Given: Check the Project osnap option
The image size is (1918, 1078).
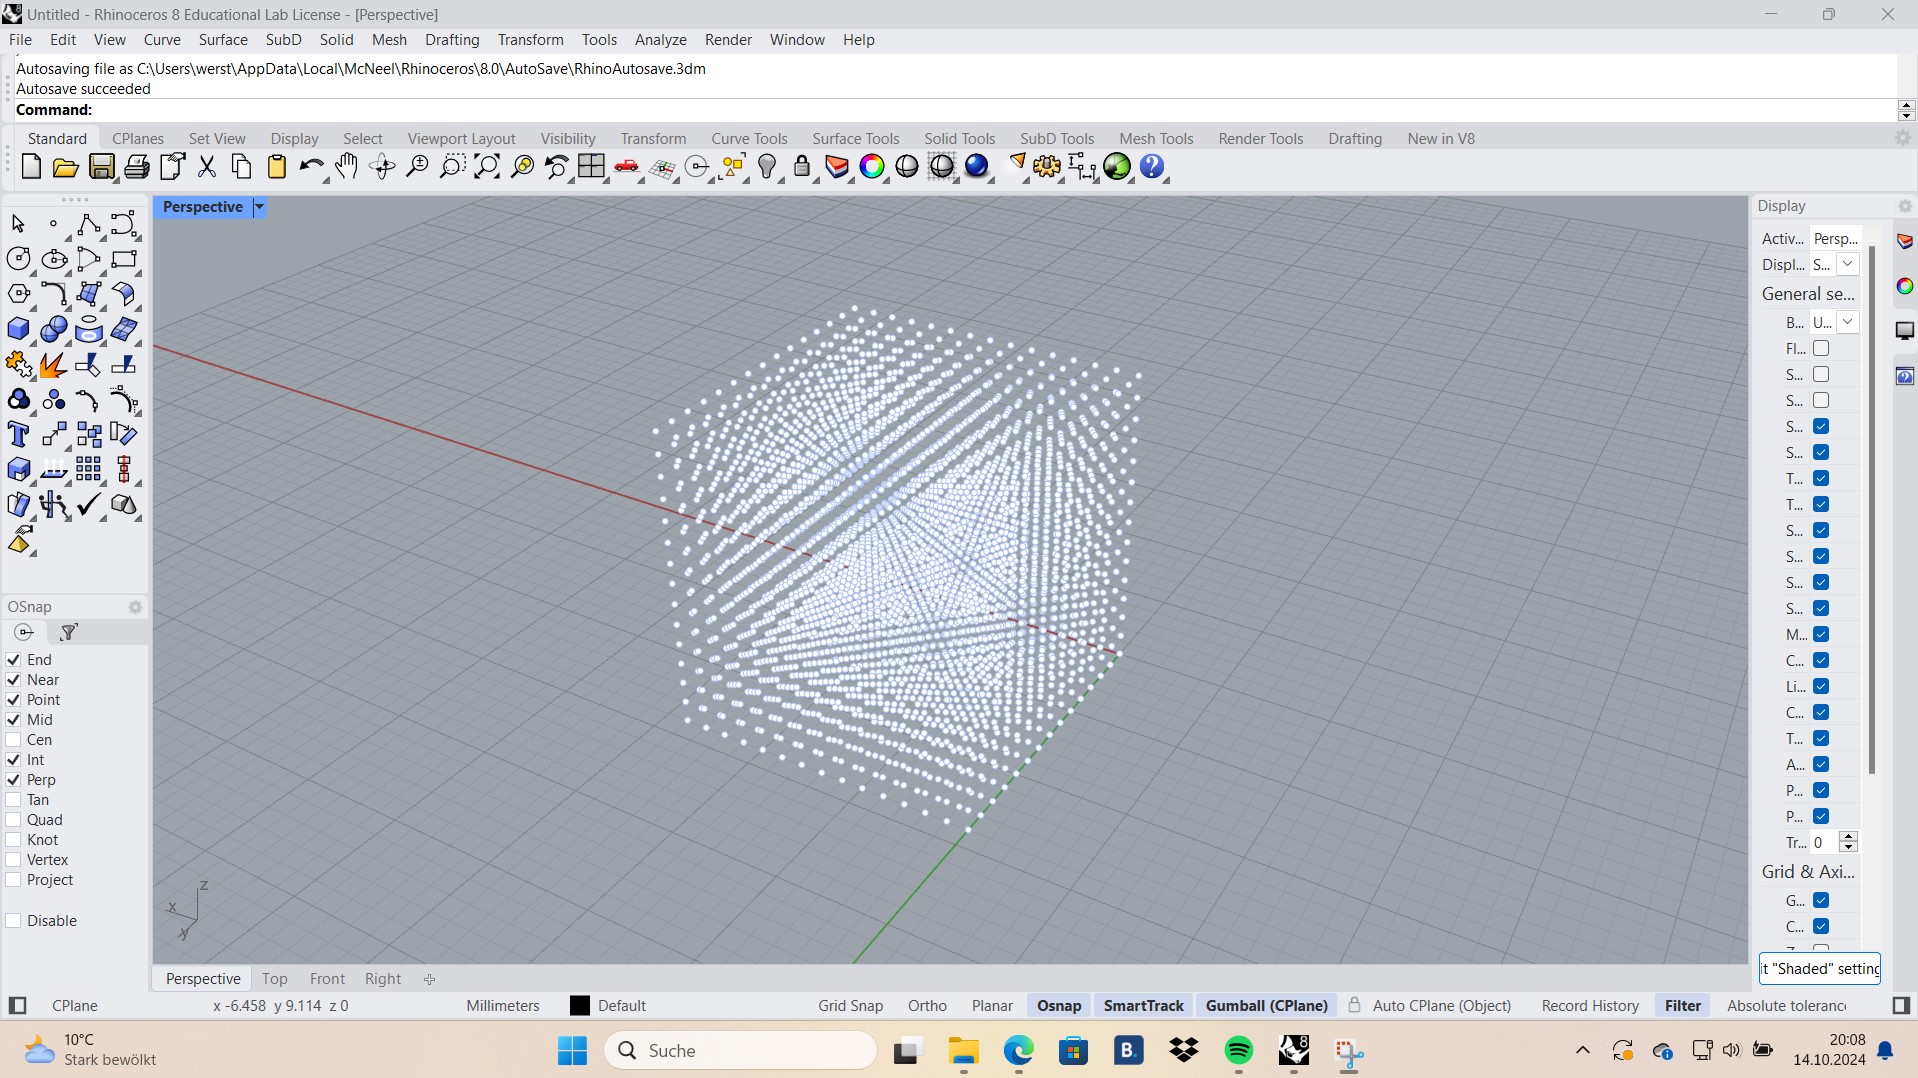Looking at the screenshot, I should point(14,880).
